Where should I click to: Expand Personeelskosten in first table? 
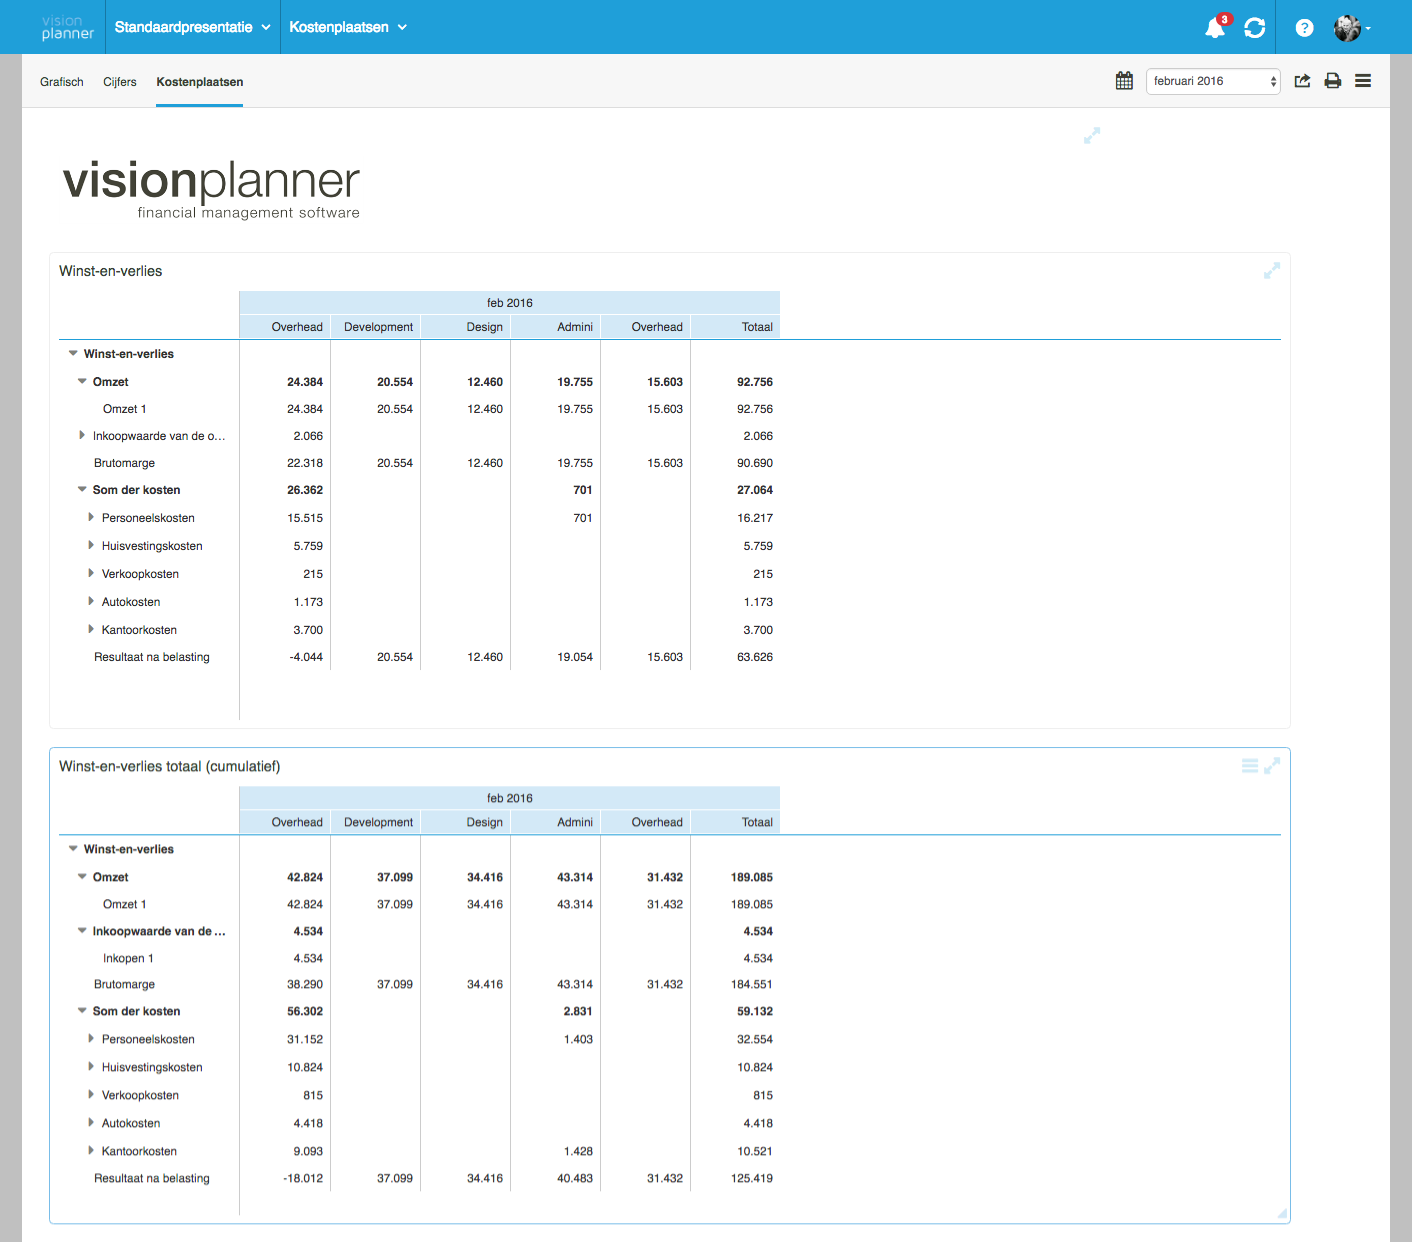point(91,517)
